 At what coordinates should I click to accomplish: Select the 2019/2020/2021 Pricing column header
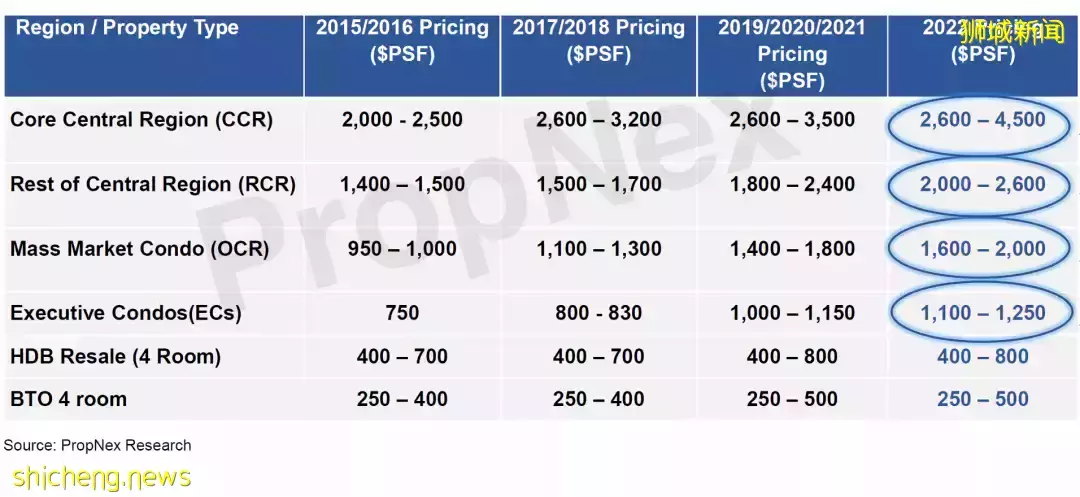click(792, 53)
